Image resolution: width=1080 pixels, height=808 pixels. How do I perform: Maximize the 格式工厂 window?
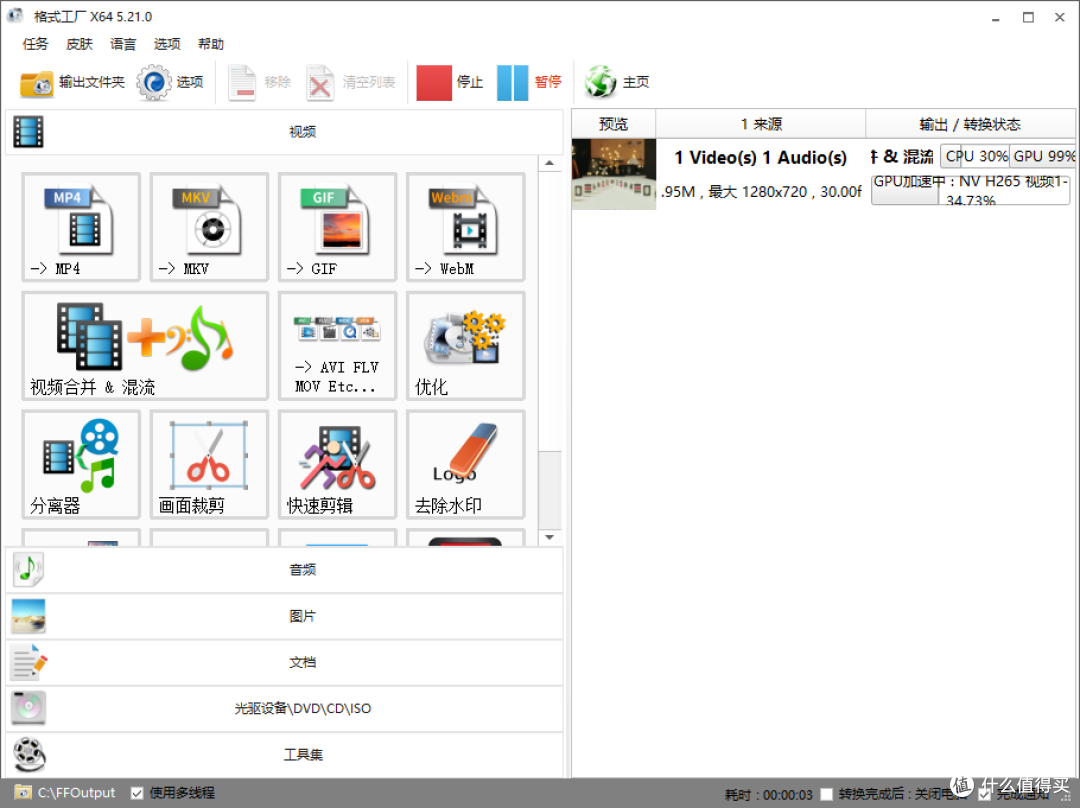pyautogui.click(x=1028, y=18)
